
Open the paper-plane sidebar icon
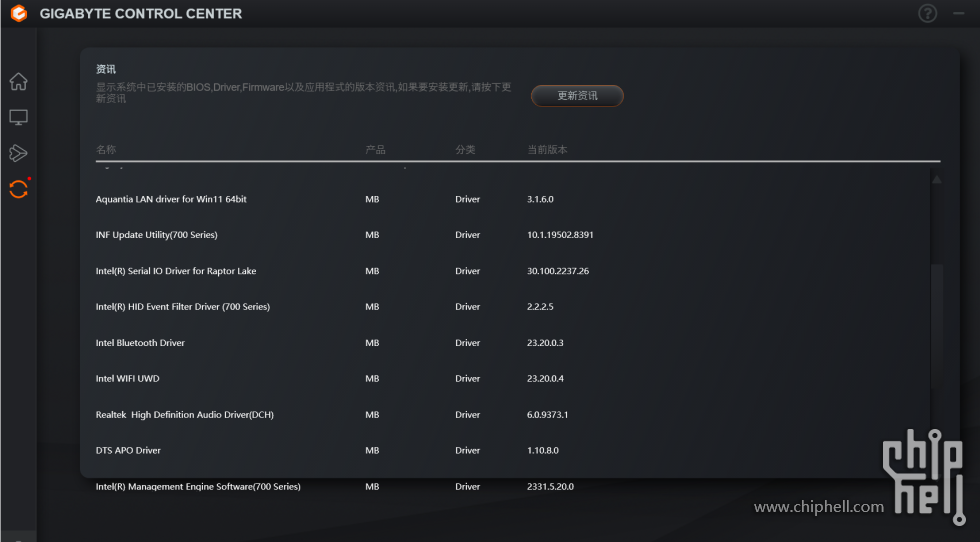click(x=18, y=153)
